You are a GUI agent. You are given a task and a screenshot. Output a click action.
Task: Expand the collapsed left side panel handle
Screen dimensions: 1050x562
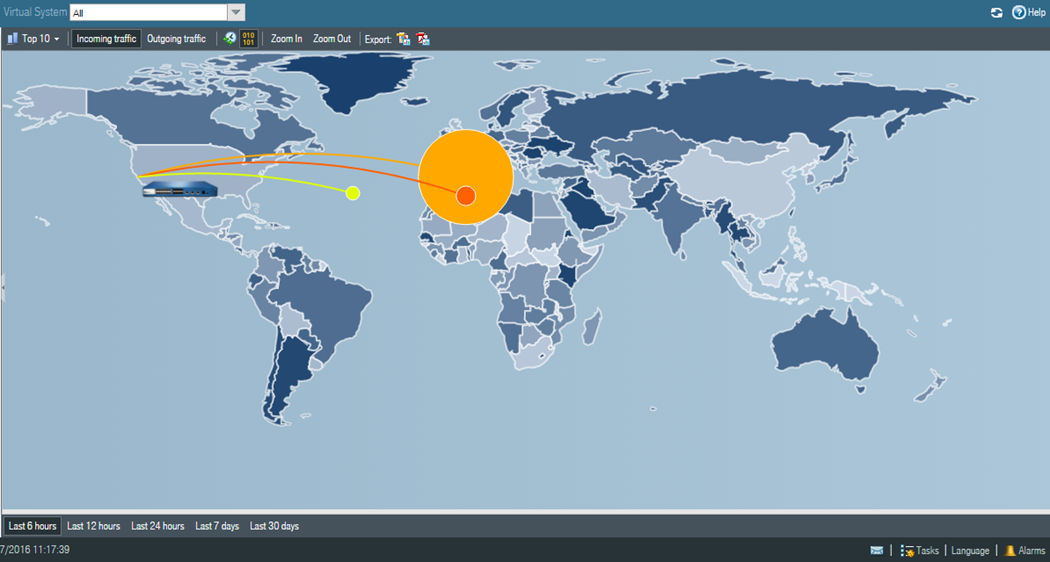(3, 288)
